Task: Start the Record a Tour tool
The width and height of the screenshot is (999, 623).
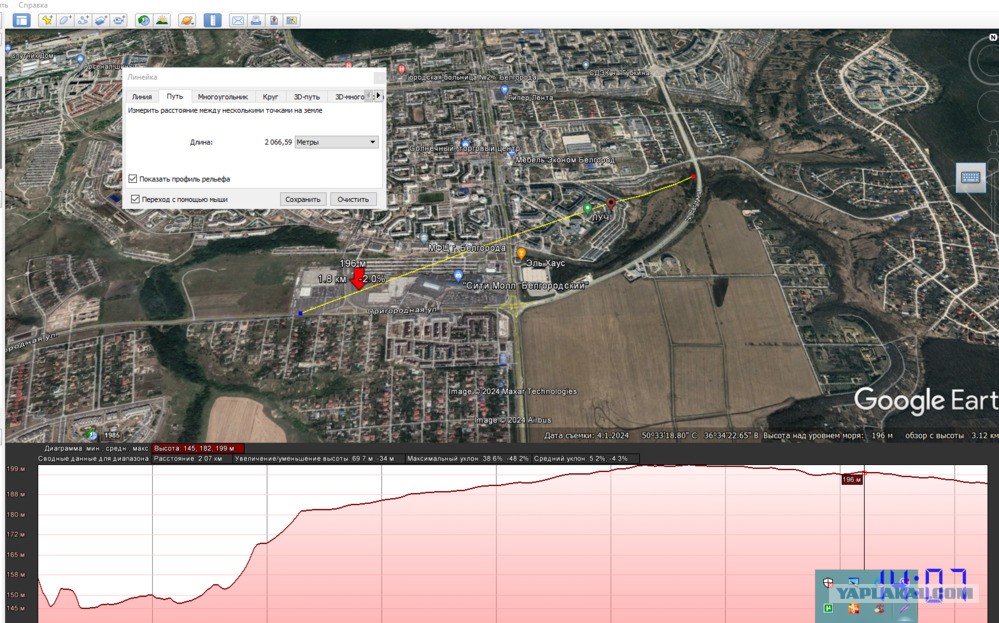Action: [x=119, y=20]
